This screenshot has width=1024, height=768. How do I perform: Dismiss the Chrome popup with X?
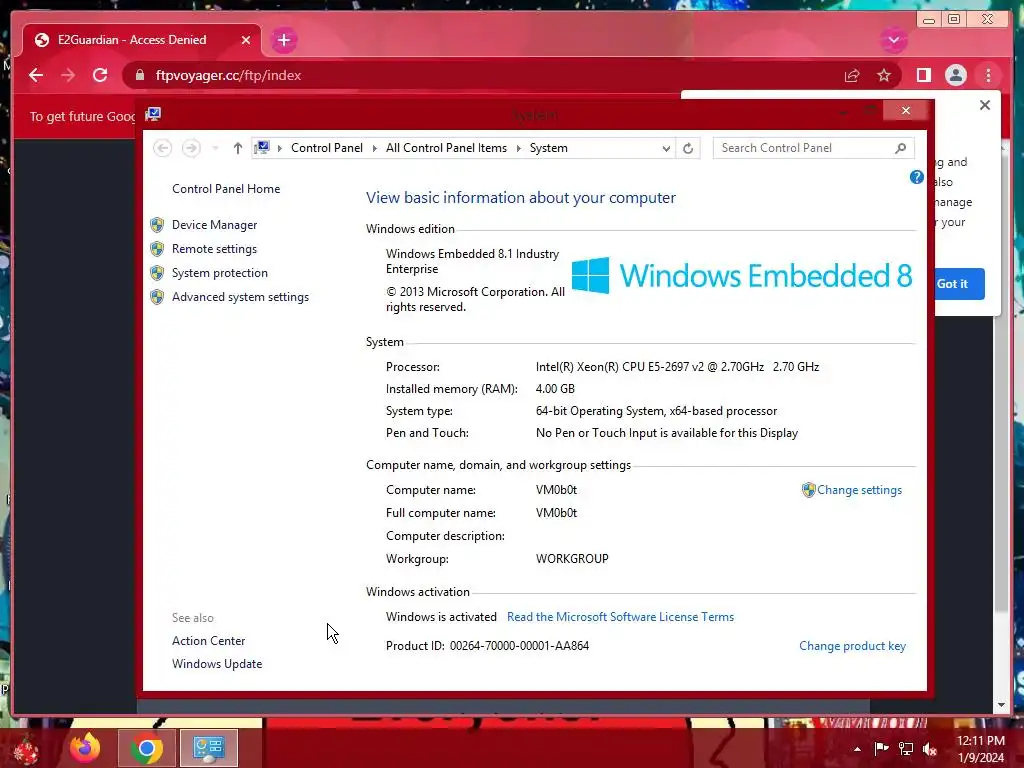coord(985,105)
